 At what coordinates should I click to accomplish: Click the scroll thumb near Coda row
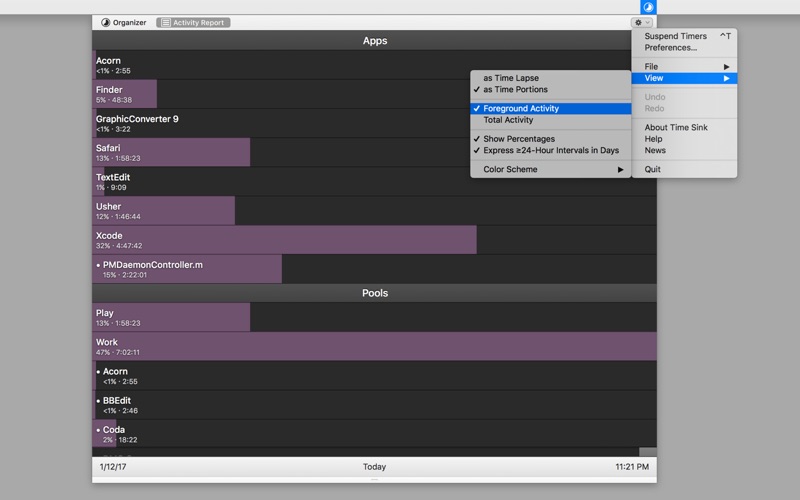(647, 452)
